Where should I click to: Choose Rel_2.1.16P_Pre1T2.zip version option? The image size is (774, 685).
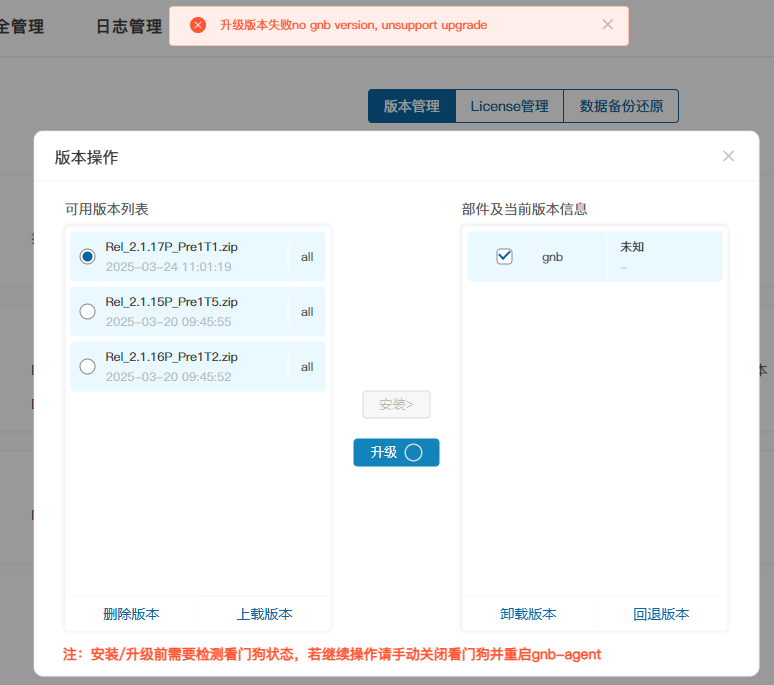pyautogui.click(x=87, y=367)
